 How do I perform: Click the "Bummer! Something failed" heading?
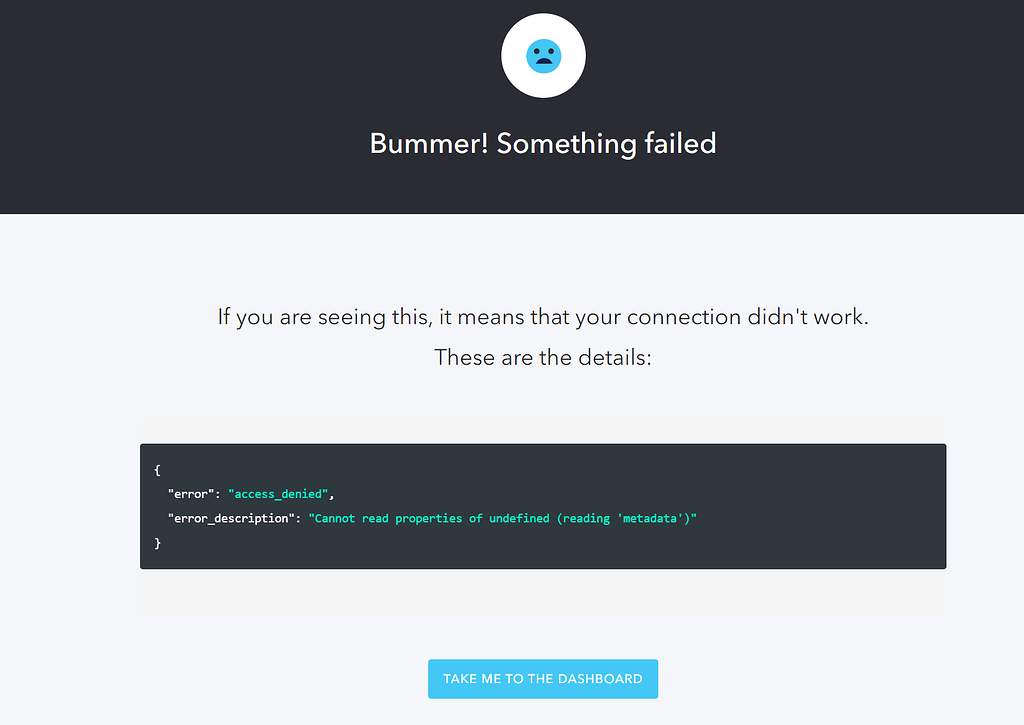pos(543,143)
